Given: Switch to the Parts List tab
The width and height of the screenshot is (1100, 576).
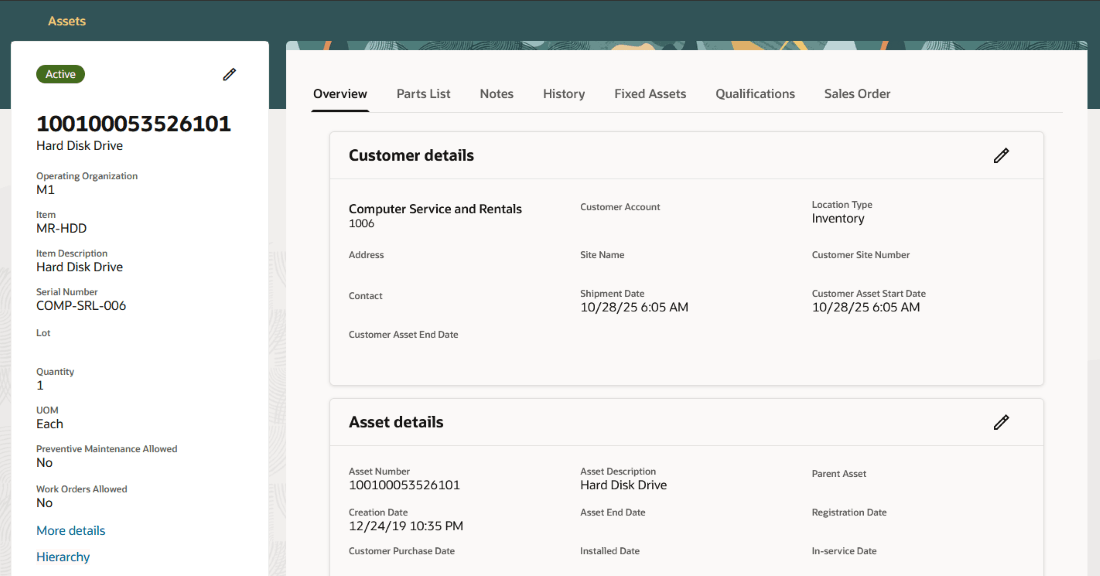Looking at the screenshot, I should tap(423, 93).
